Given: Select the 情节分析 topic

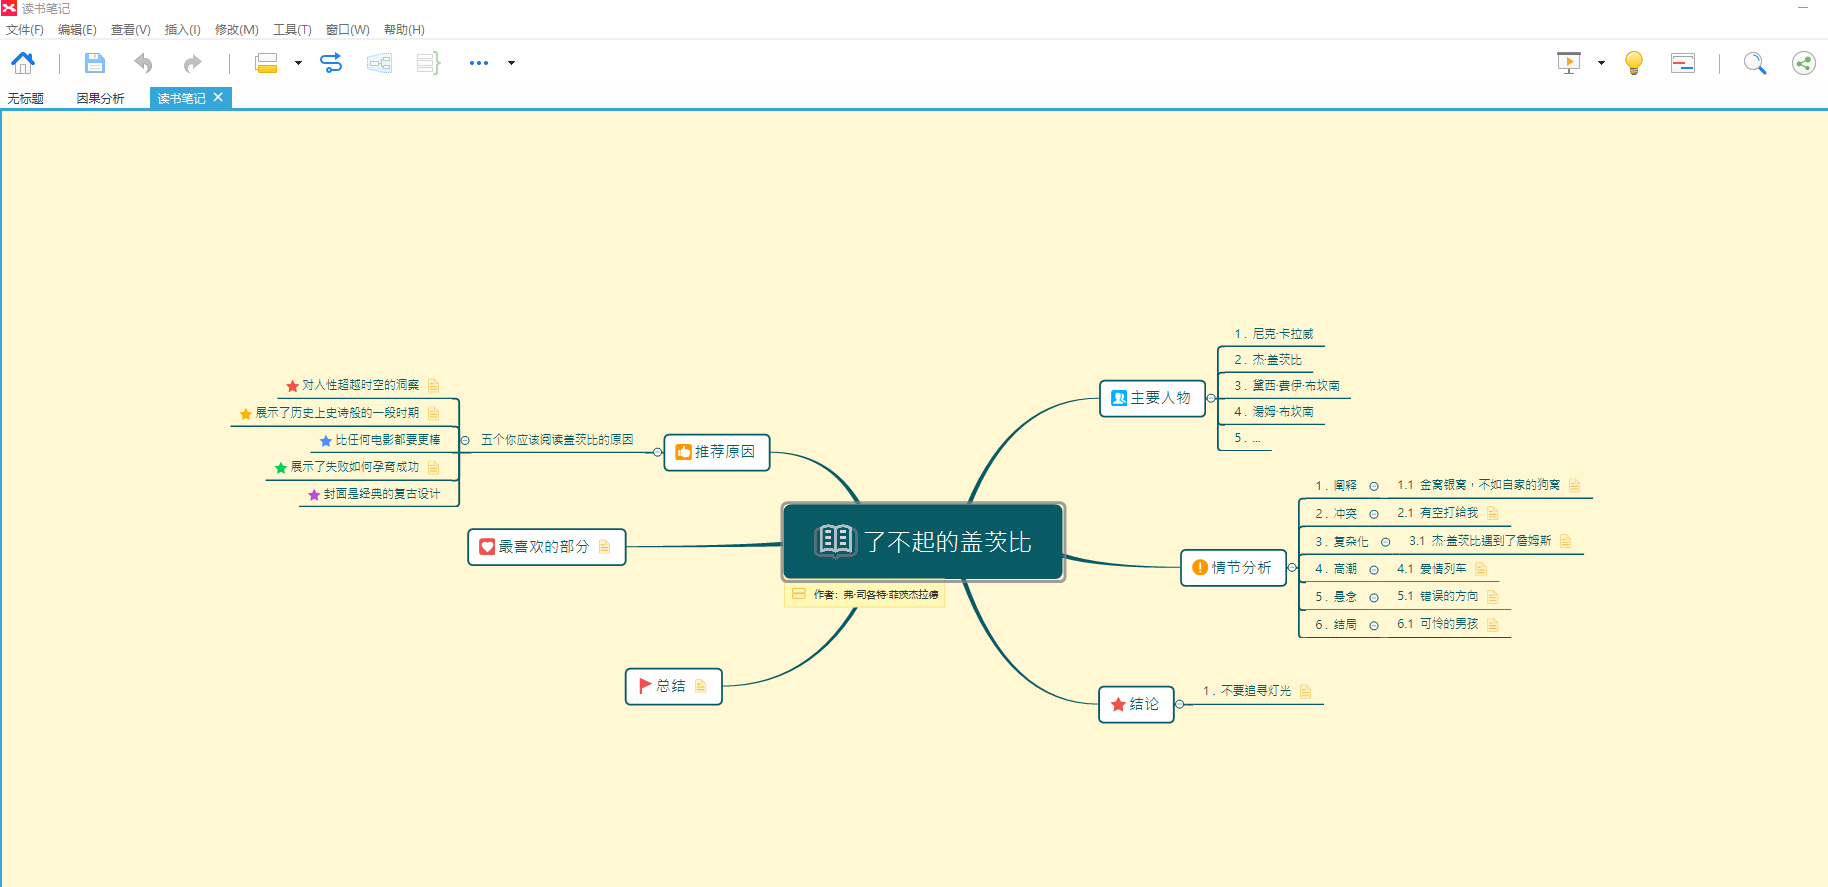Looking at the screenshot, I should click(1233, 567).
